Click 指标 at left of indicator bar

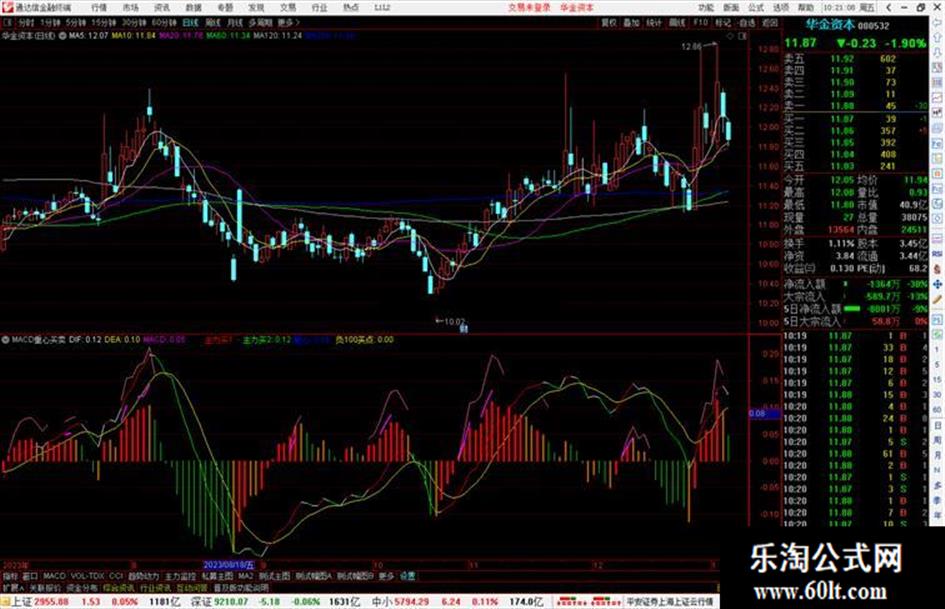click(10, 576)
